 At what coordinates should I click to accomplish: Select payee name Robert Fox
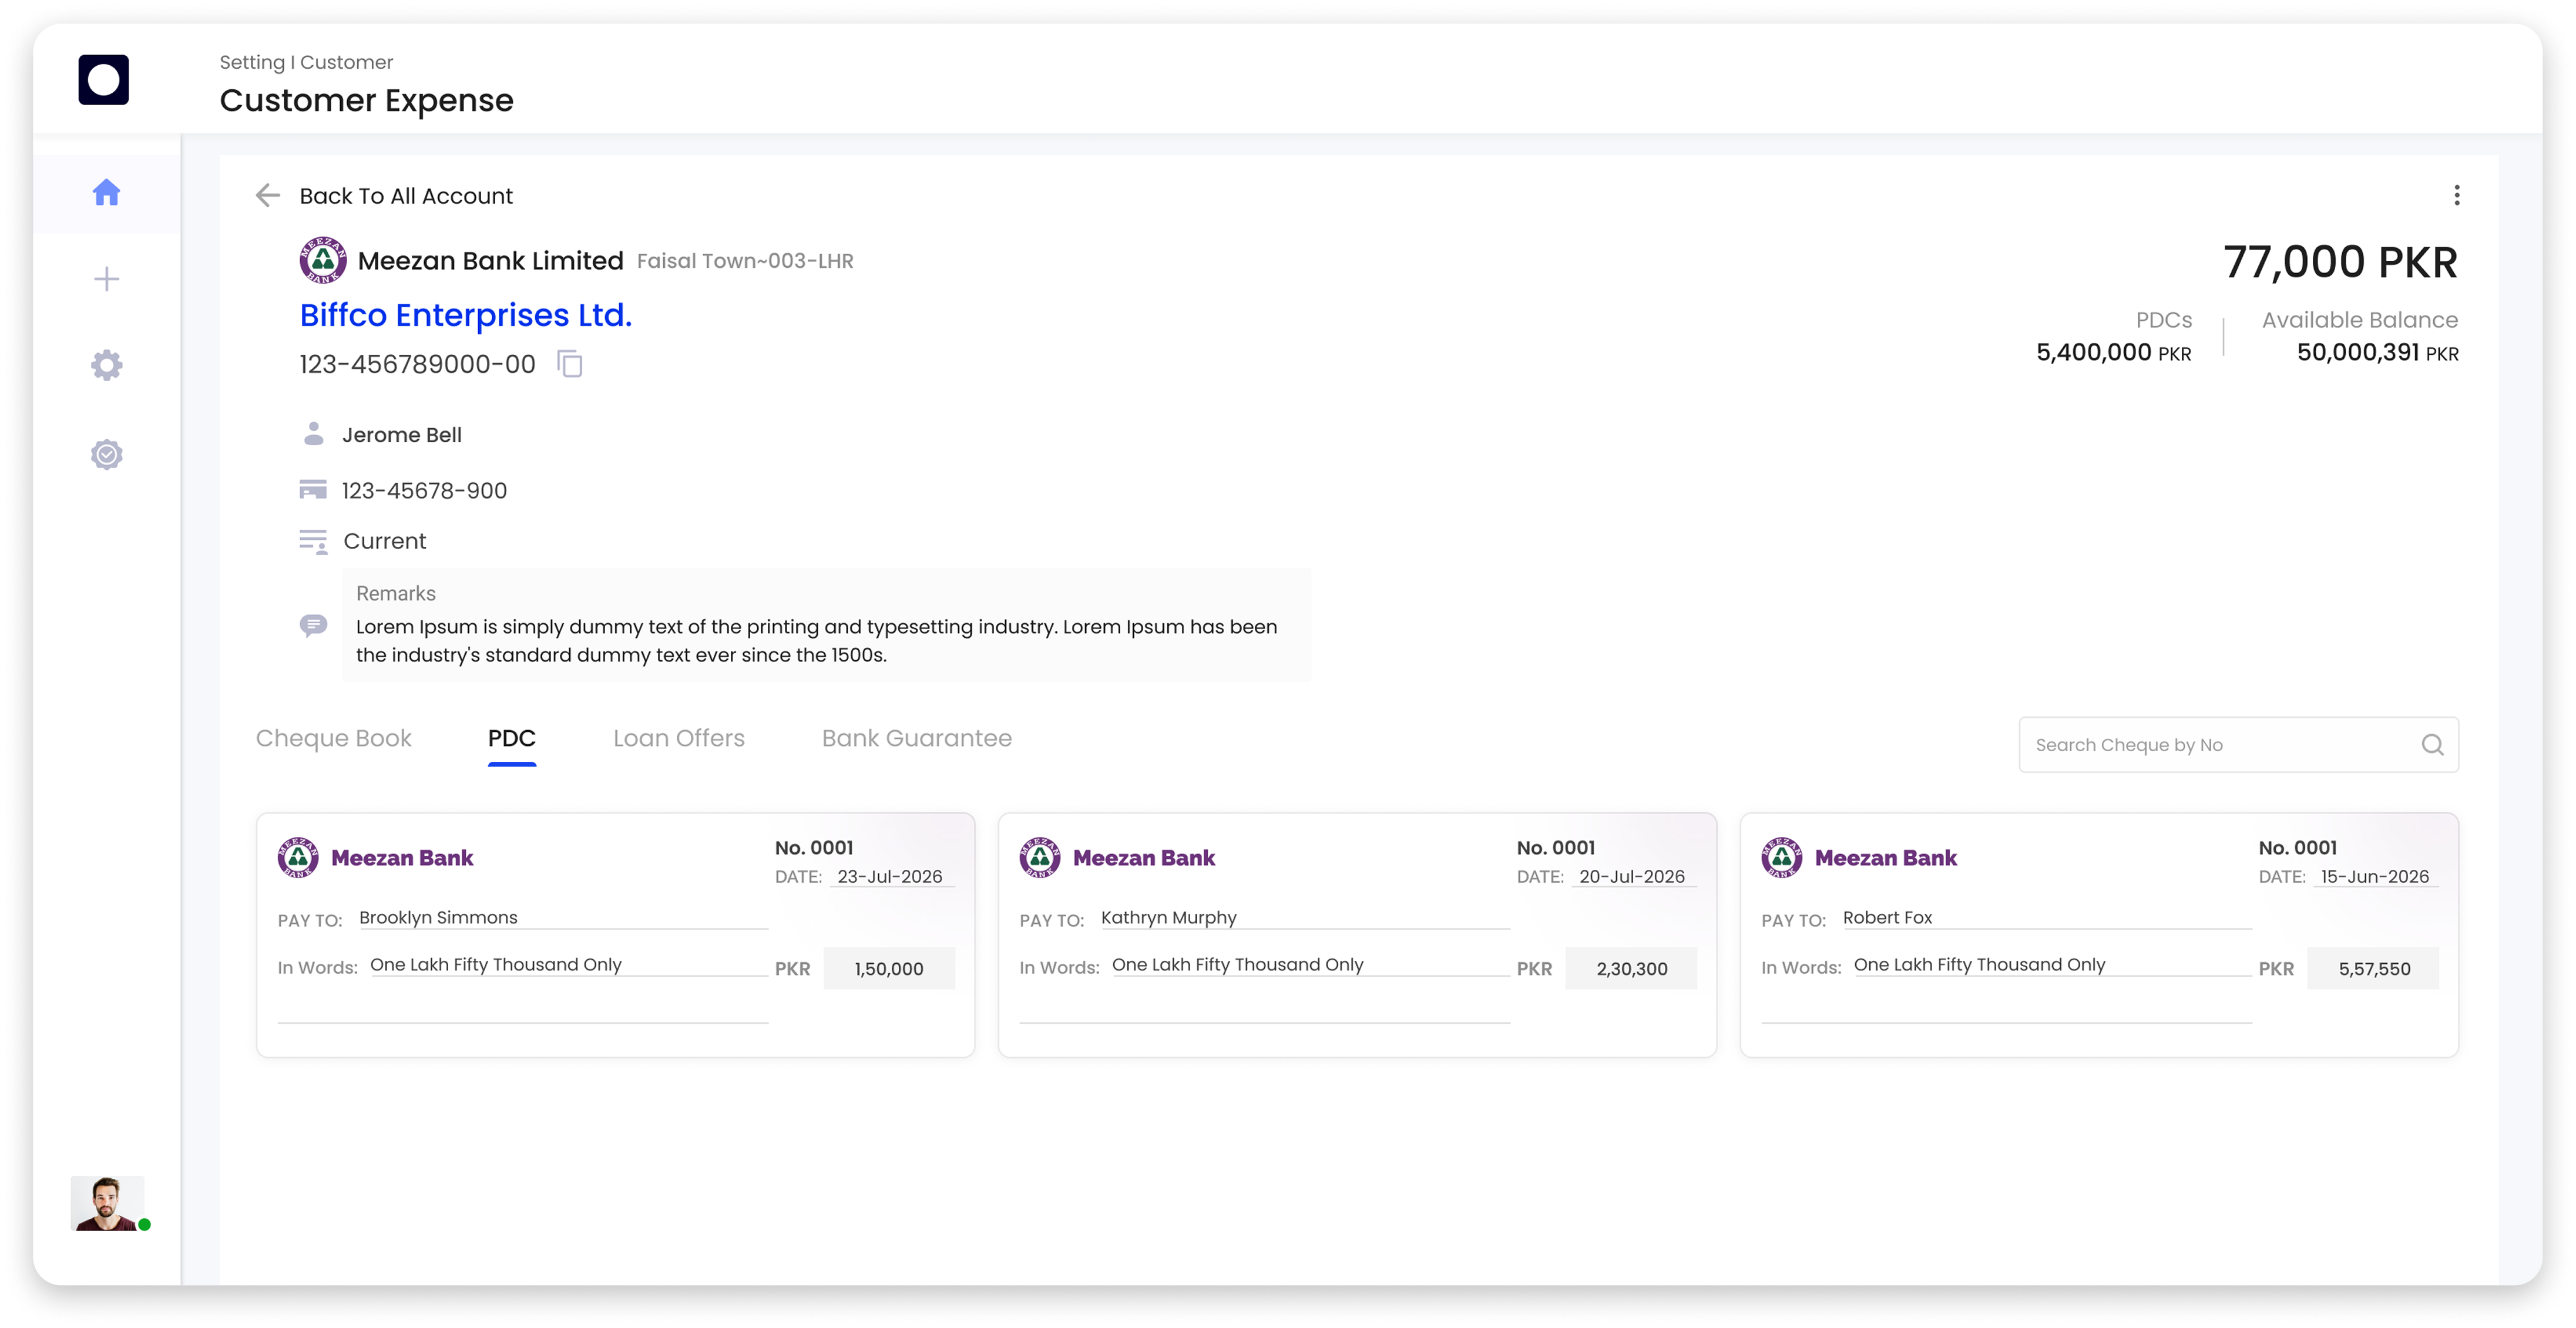click(x=1887, y=917)
